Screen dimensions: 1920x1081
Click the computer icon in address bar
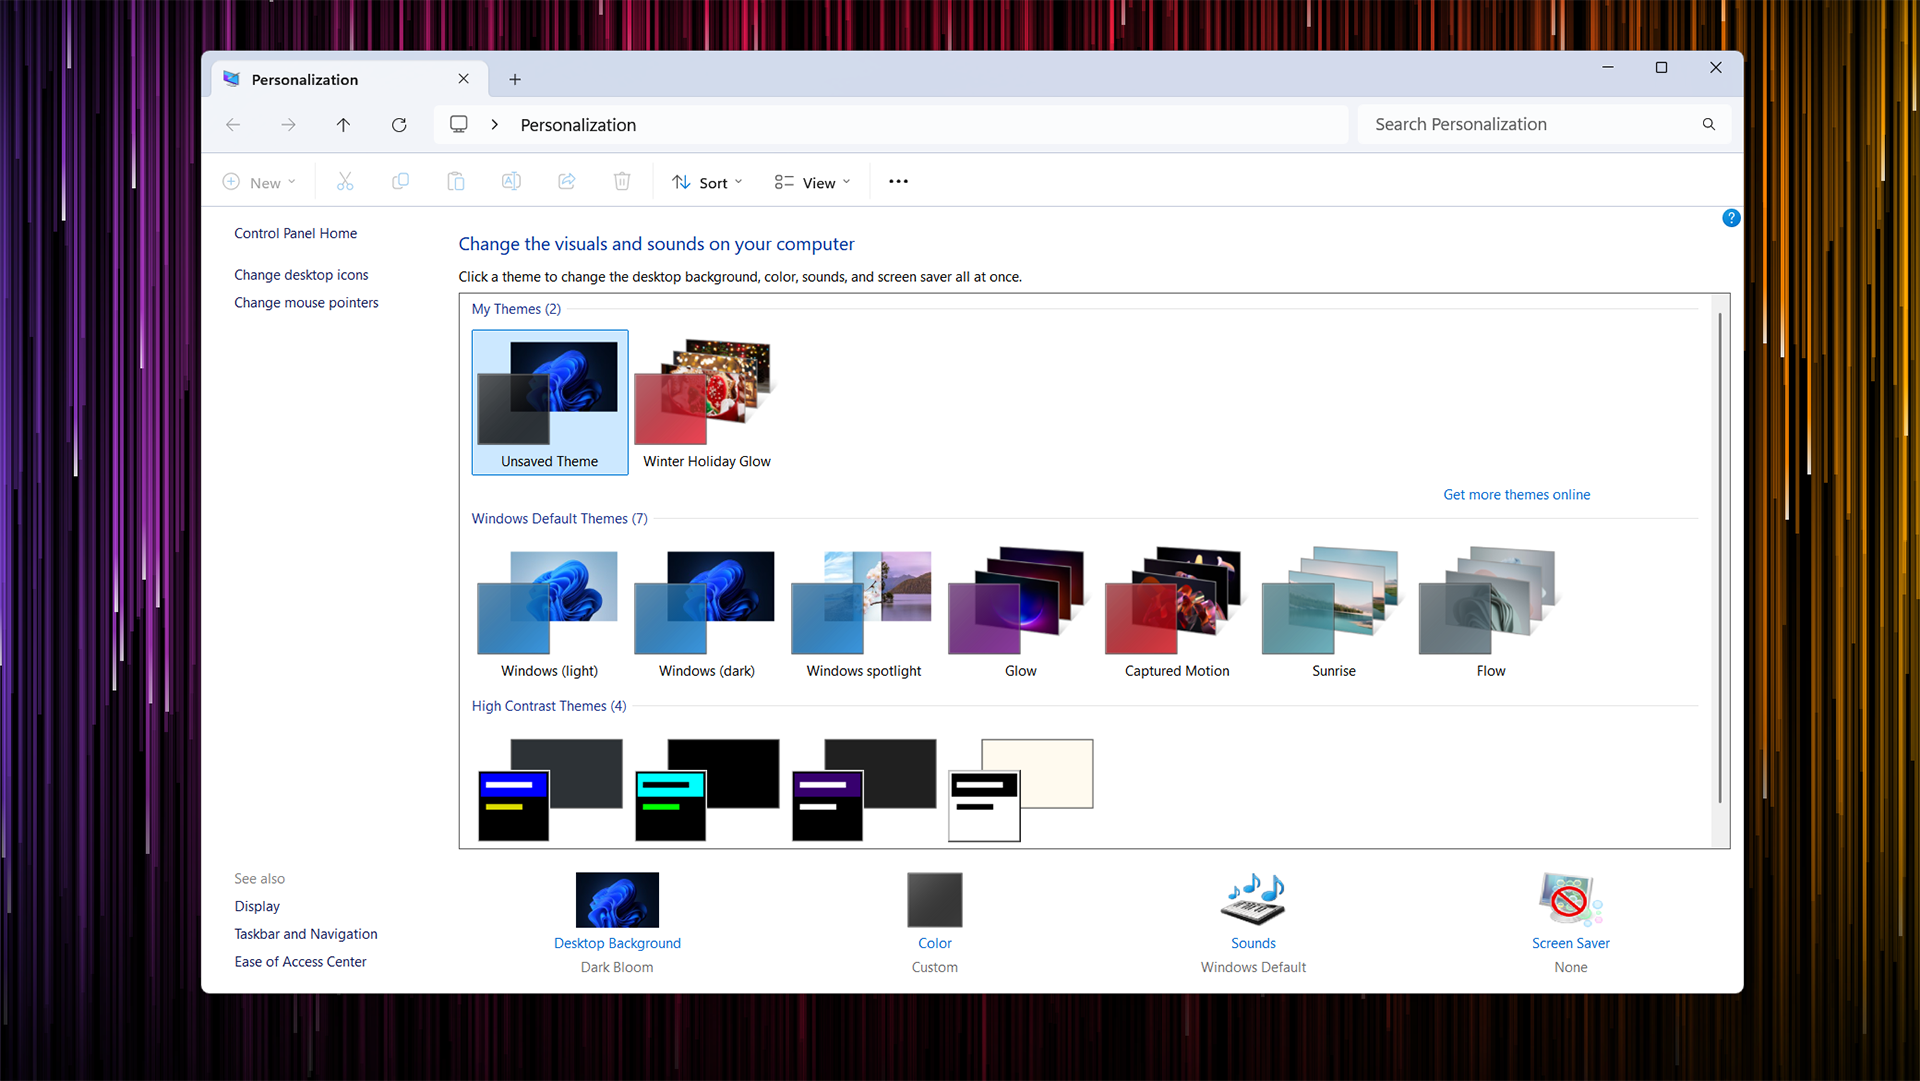[459, 124]
